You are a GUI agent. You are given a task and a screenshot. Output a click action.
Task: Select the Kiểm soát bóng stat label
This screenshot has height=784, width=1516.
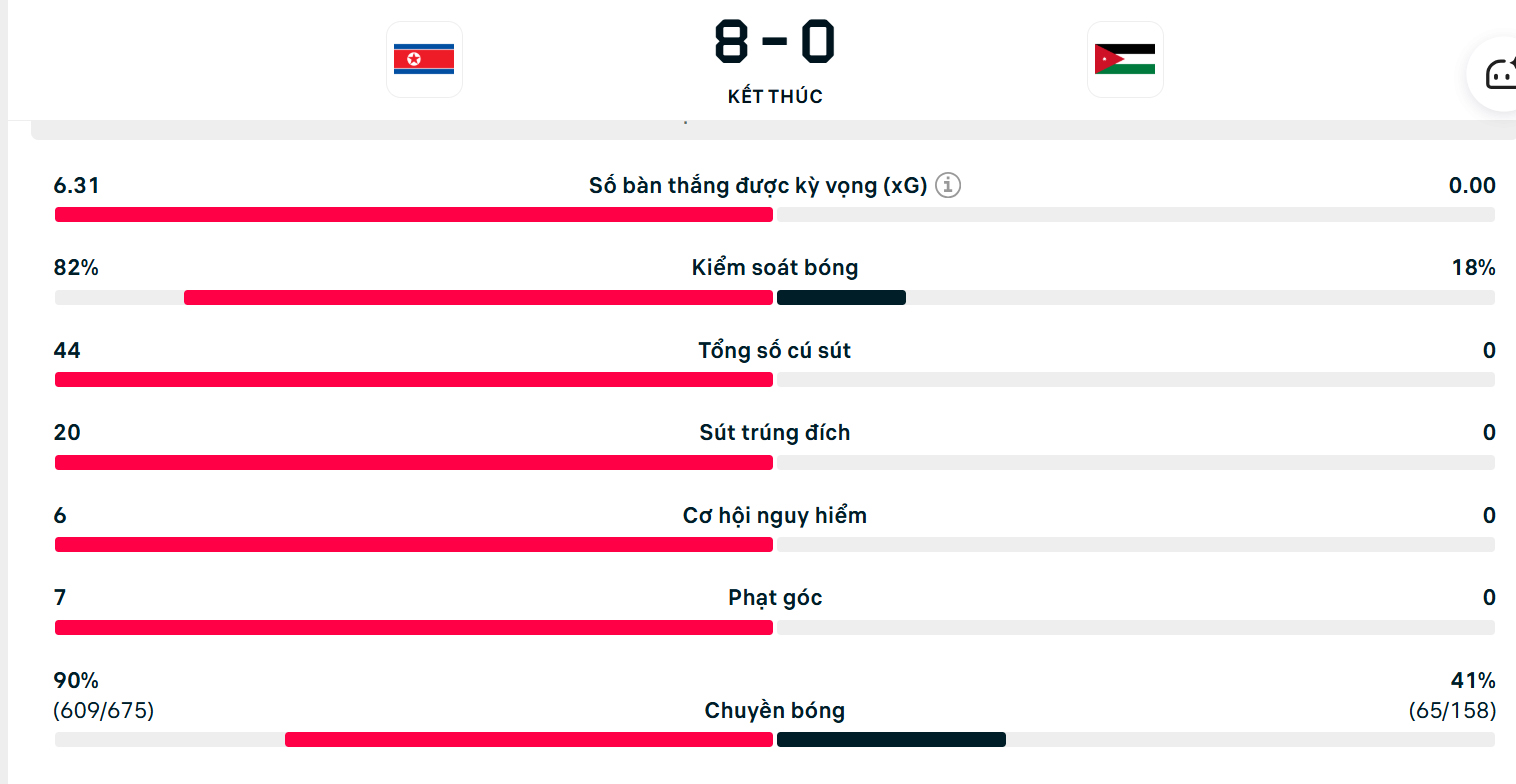click(x=775, y=268)
